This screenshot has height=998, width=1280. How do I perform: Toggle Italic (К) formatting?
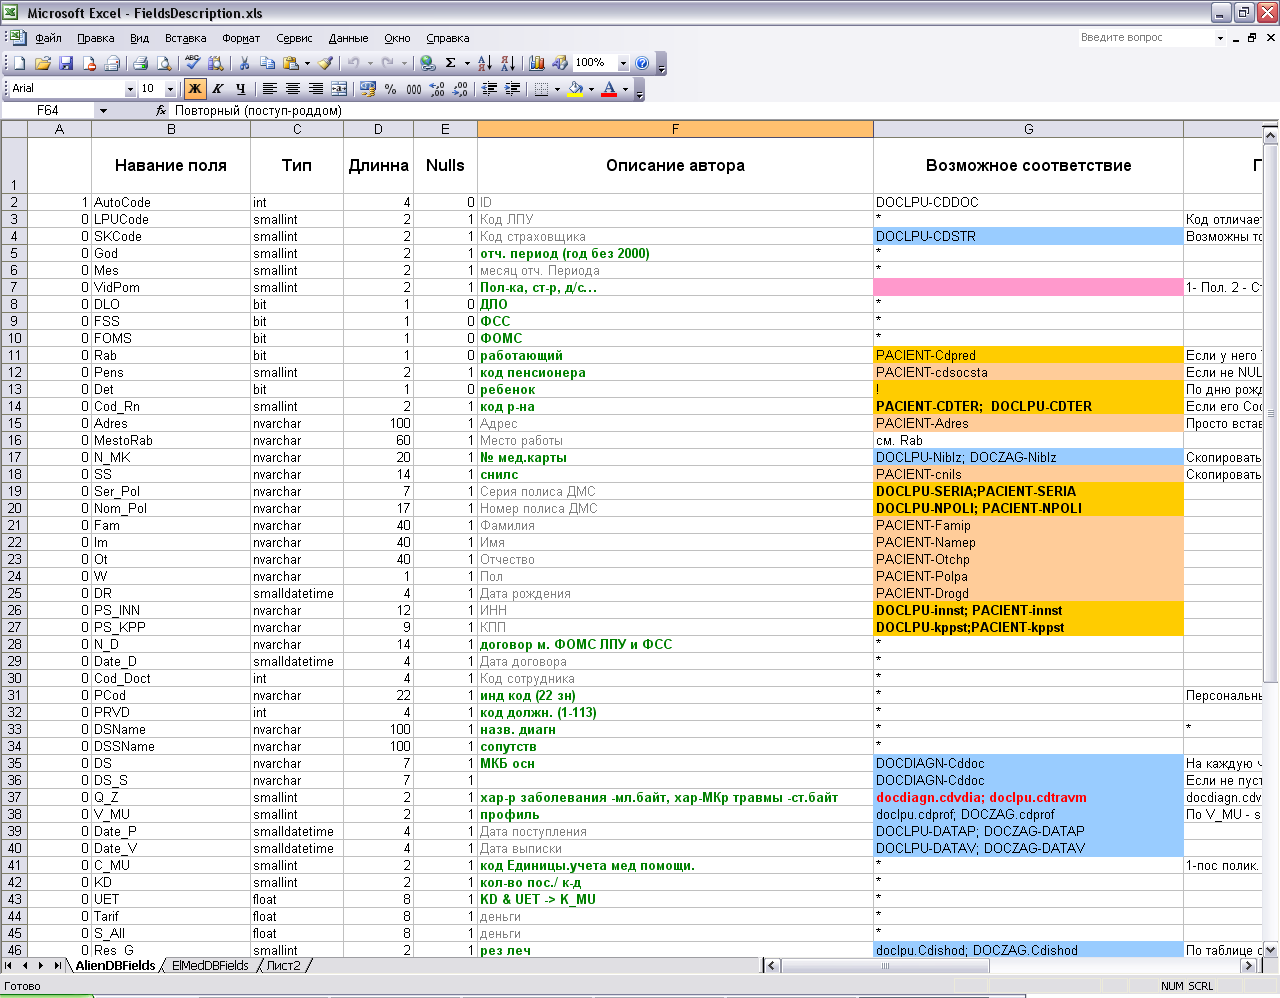click(x=217, y=89)
